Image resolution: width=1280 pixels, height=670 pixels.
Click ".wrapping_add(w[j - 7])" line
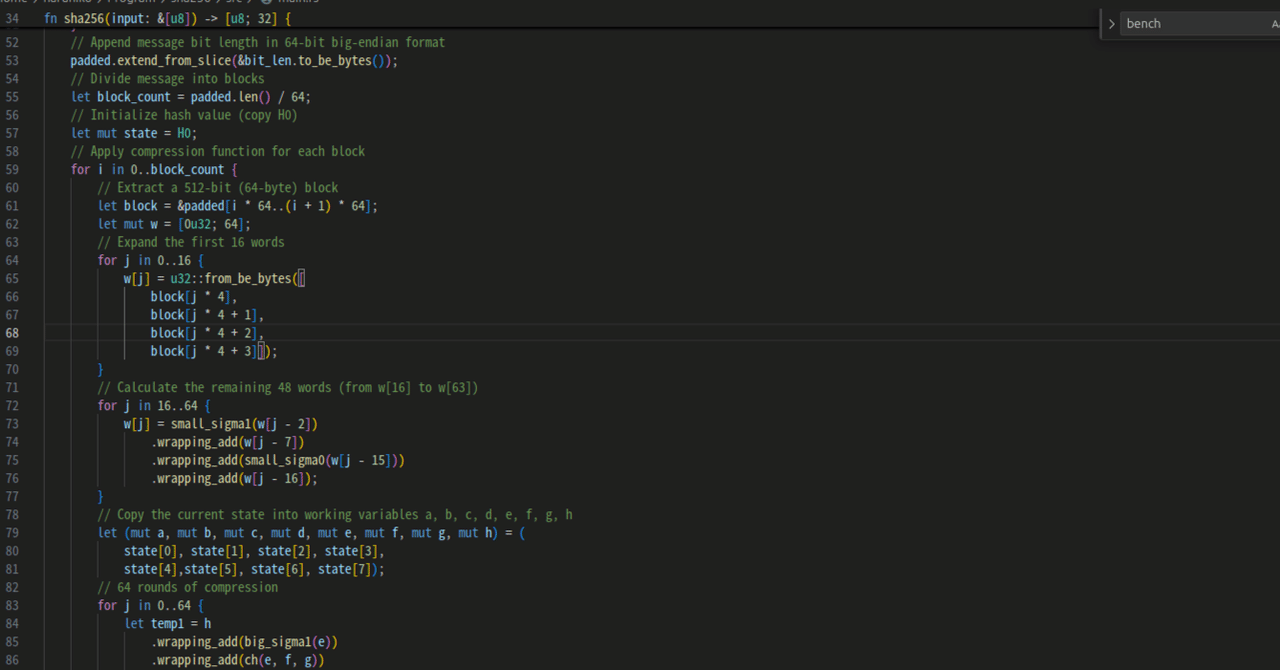click(228, 442)
